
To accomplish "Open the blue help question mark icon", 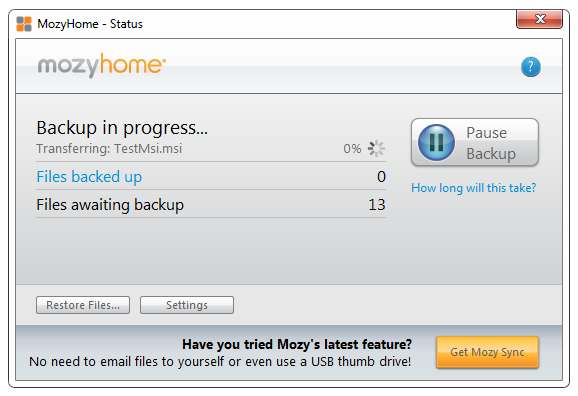I will click(531, 67).
